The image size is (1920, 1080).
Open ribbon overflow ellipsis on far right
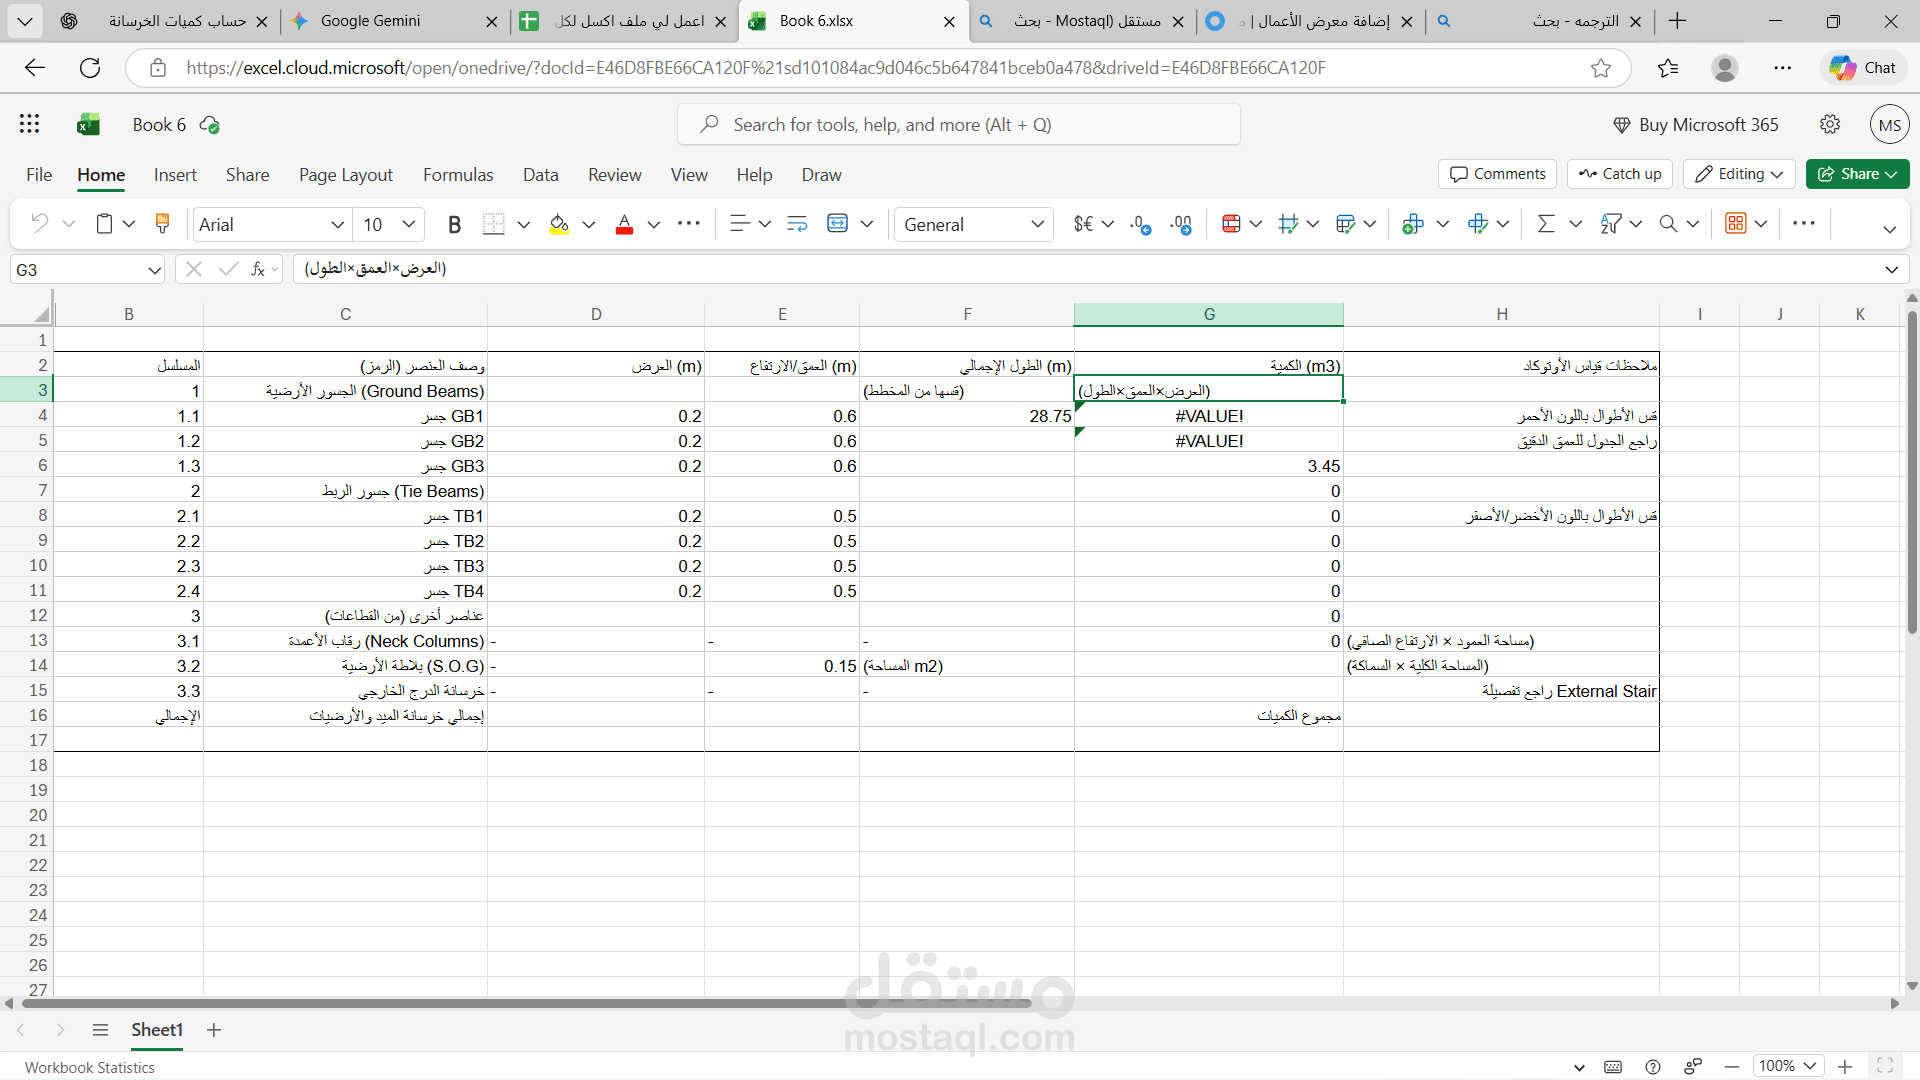click(x=1804, y=224)
